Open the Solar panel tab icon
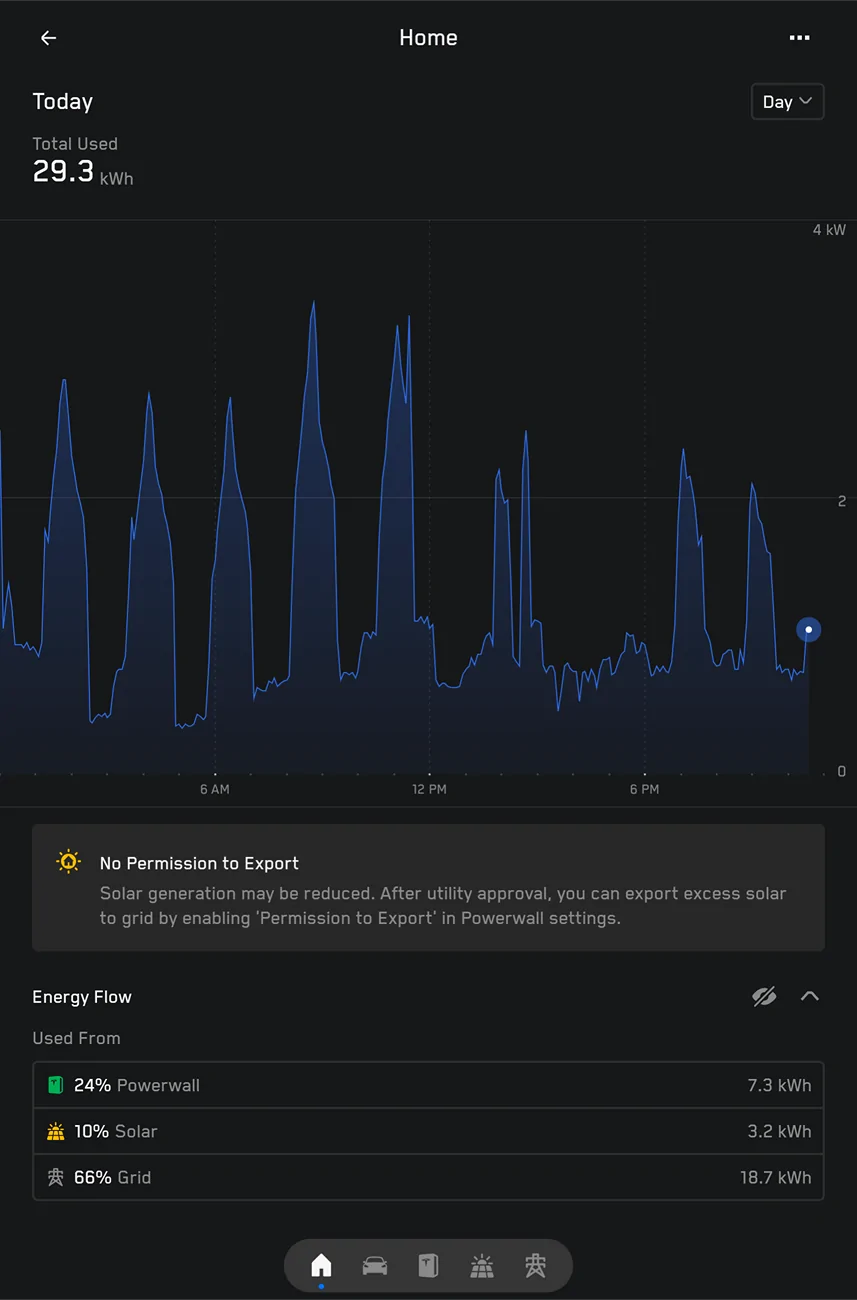857x1300 pixels. coord(482,1266)
